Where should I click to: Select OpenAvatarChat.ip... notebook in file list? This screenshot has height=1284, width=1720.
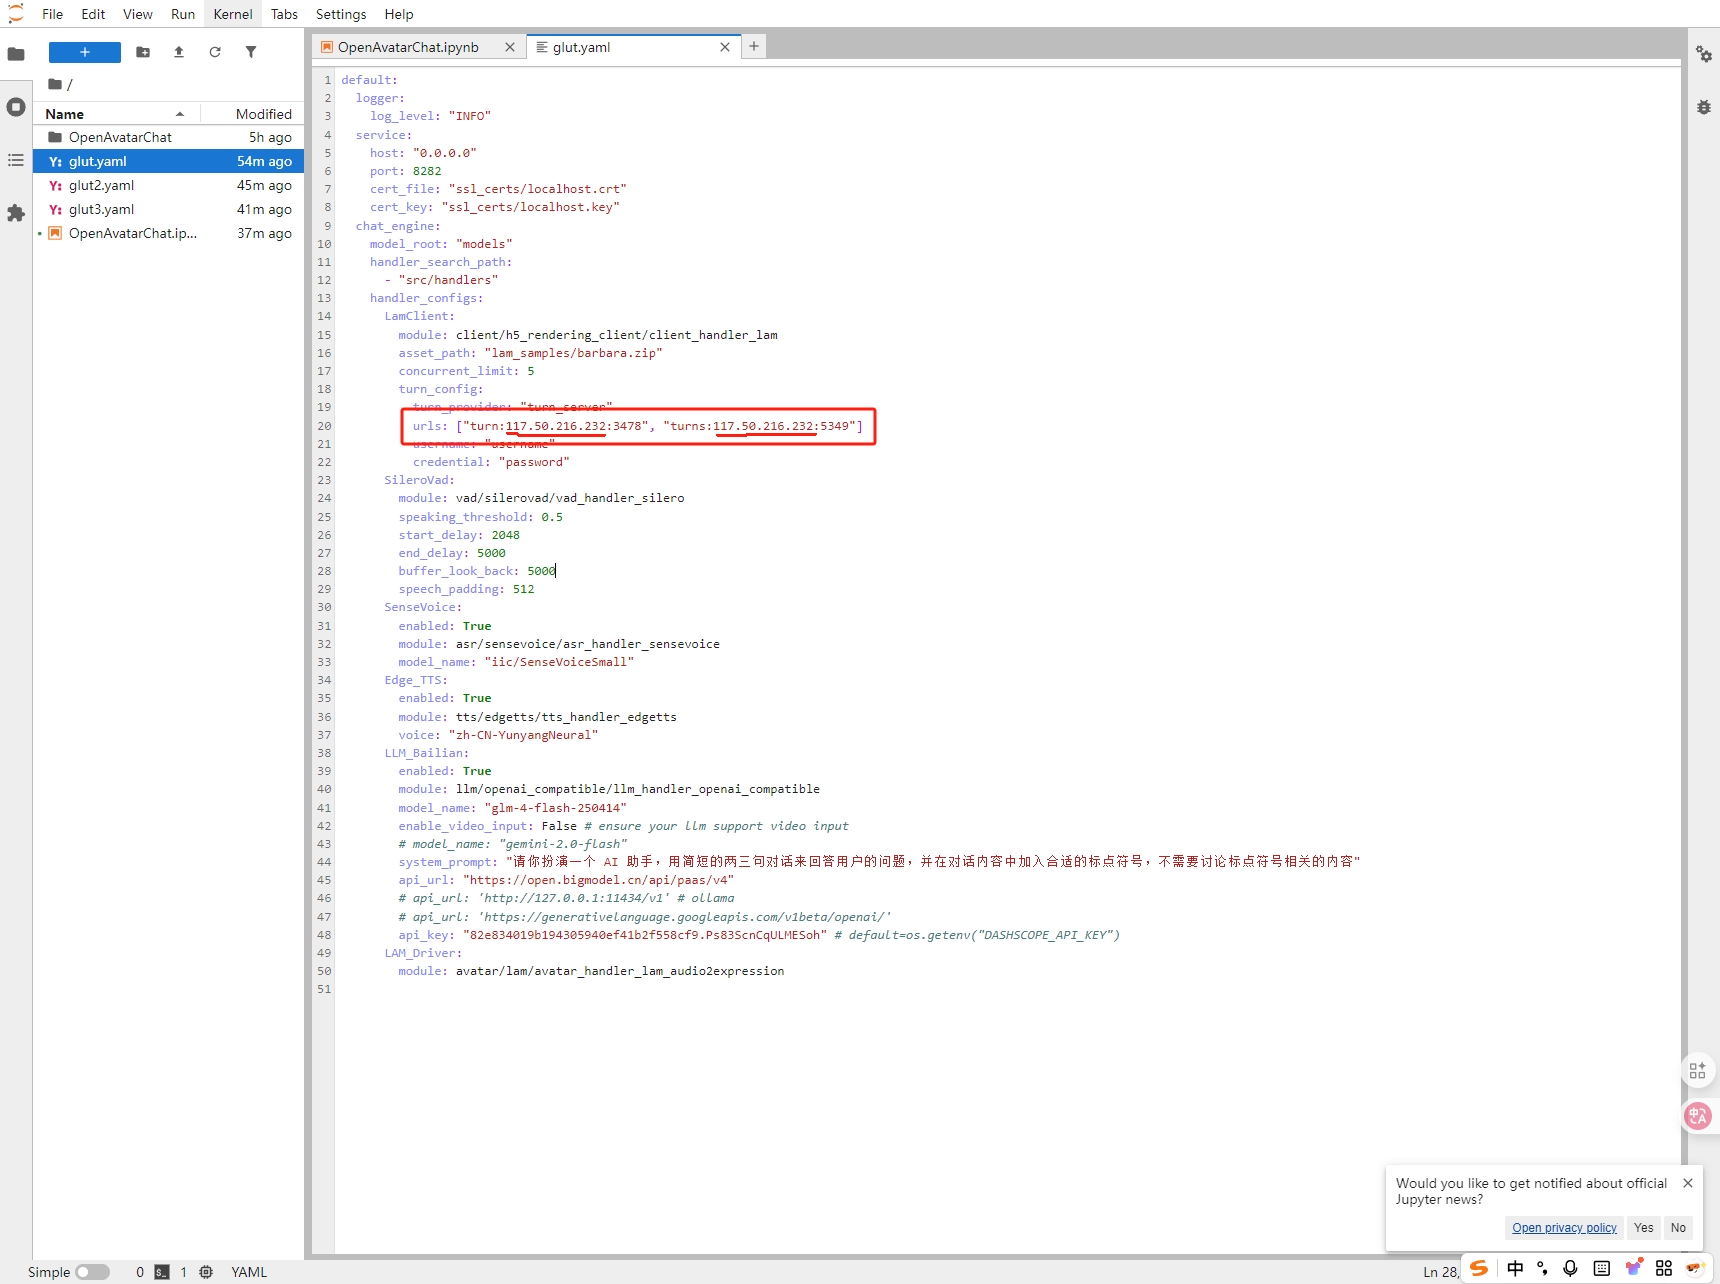point(168,233)
